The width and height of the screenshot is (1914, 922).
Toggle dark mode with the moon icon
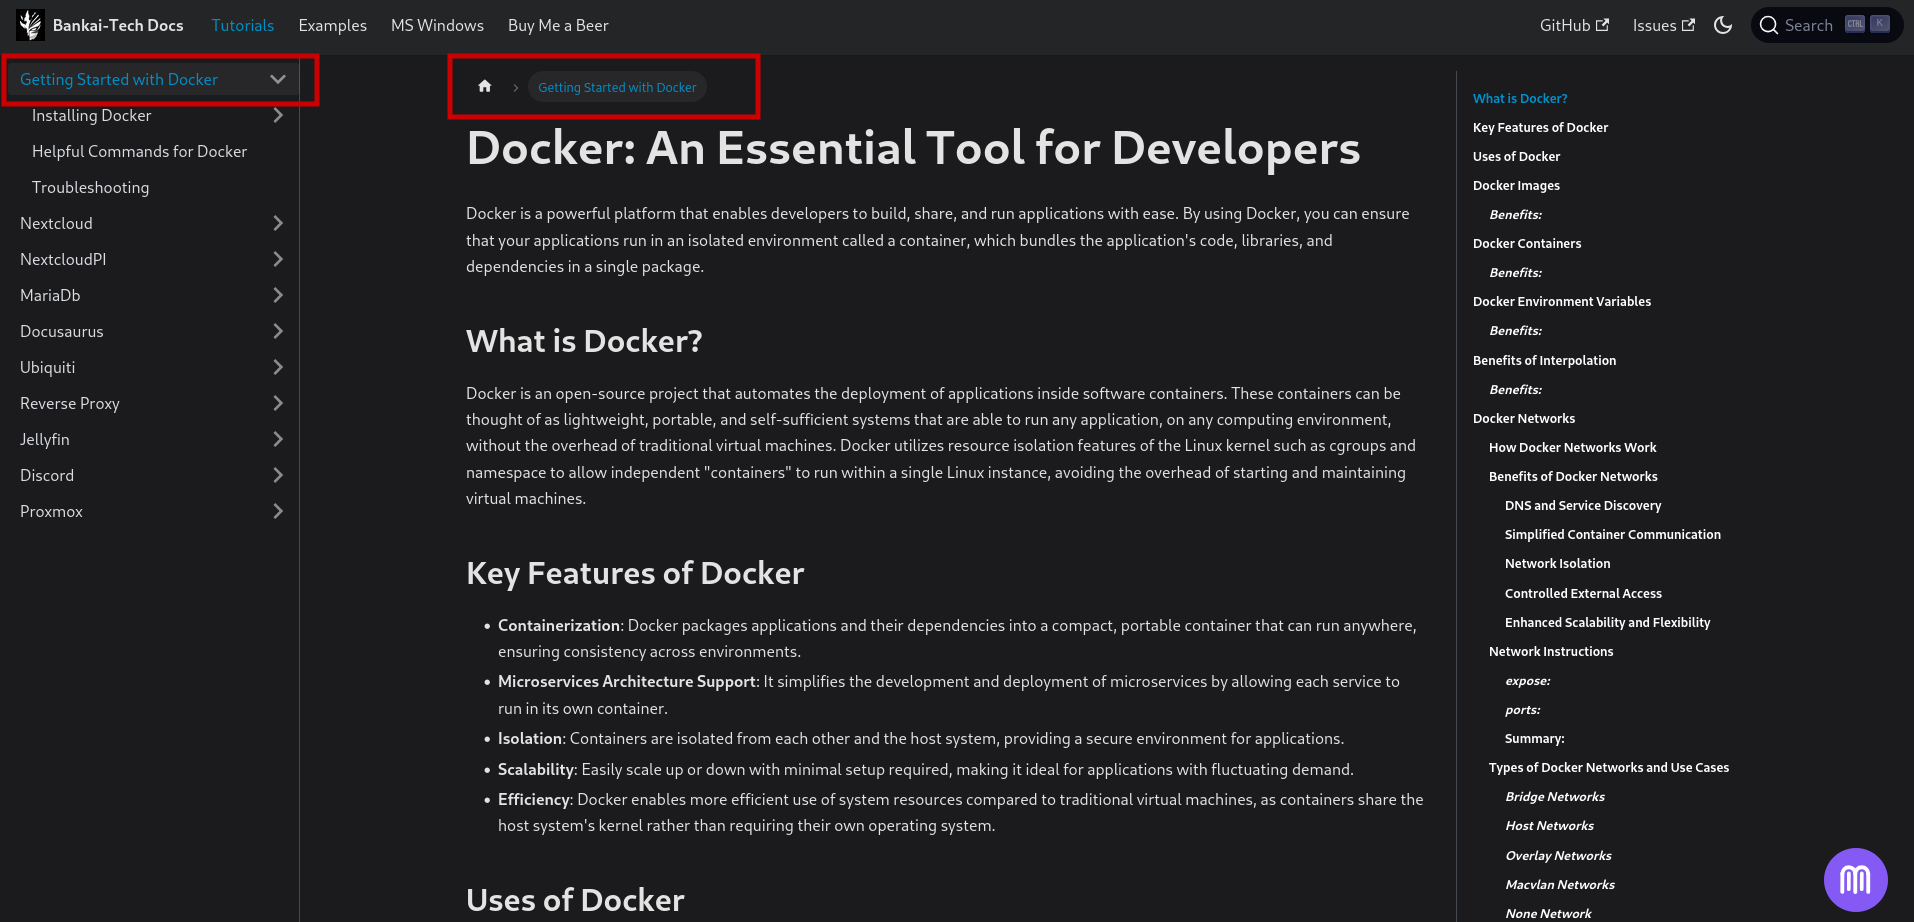1723,25
